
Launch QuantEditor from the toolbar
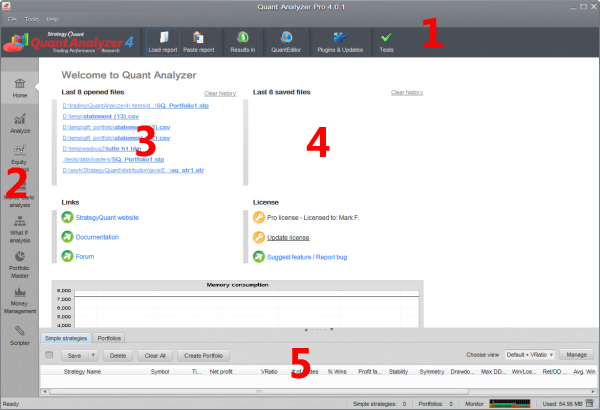coord(286,42)
